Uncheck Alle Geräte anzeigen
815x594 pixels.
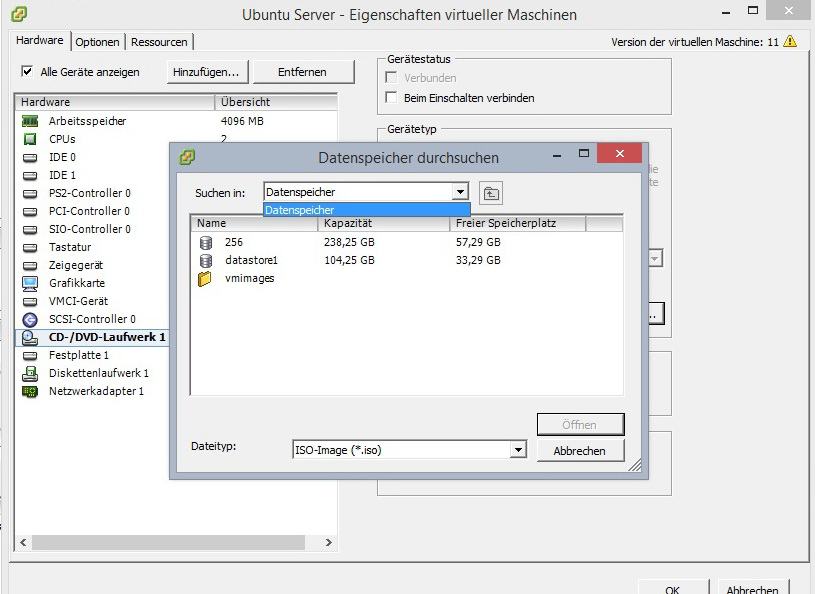click(x=27, y=71)
